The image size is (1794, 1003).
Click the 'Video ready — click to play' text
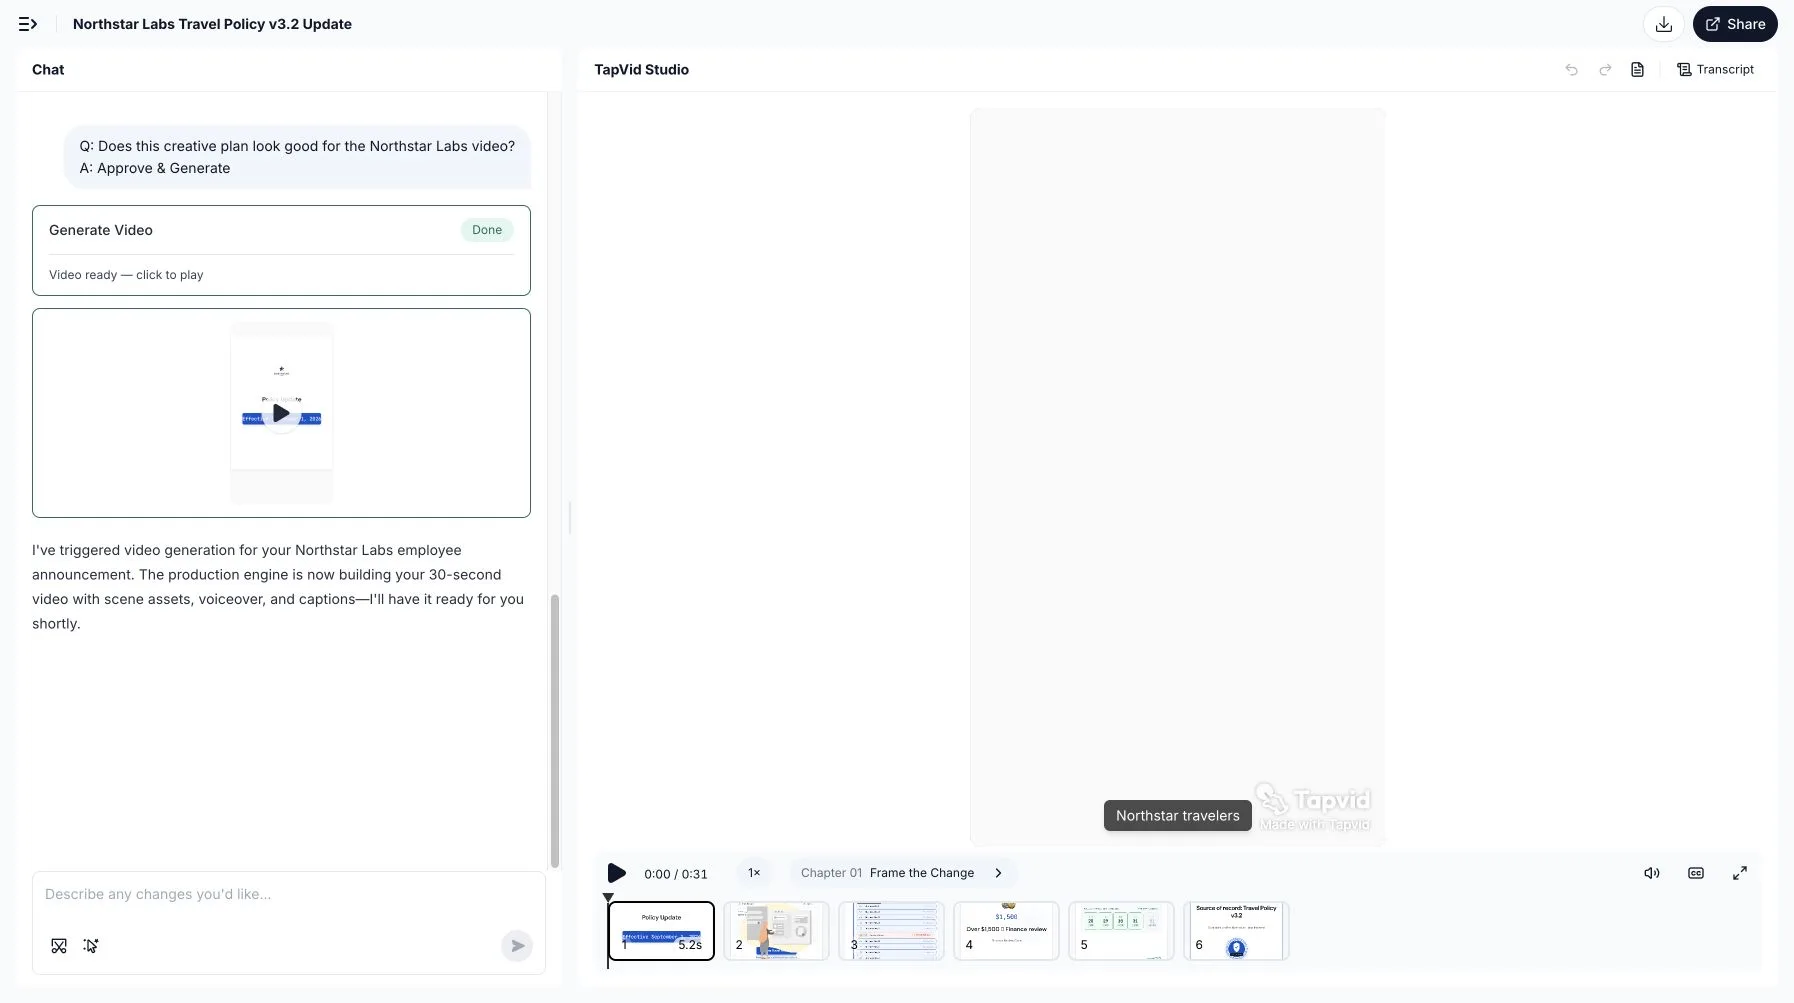(x=126, y=275)
